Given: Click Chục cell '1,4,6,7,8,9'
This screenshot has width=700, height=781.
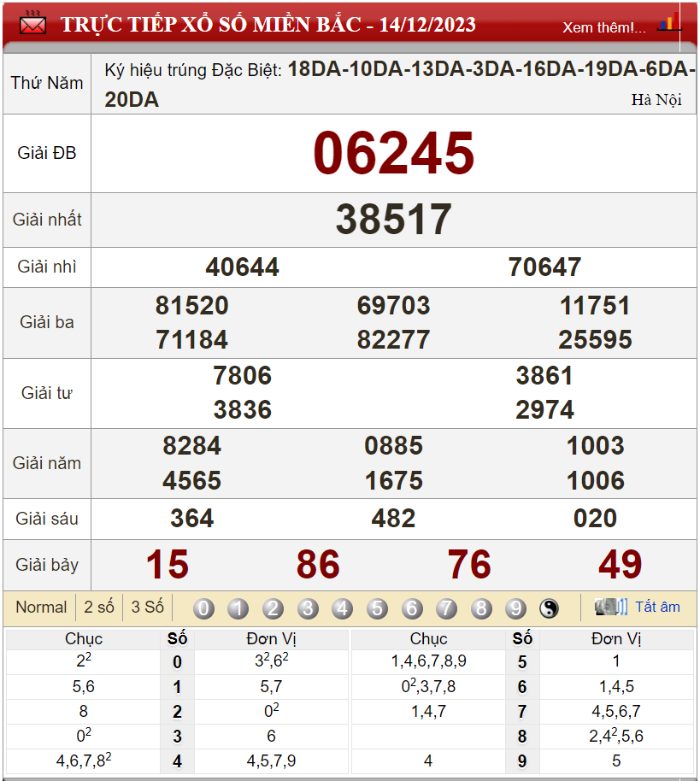Looking at the screenshot, I should click(428, 661).
